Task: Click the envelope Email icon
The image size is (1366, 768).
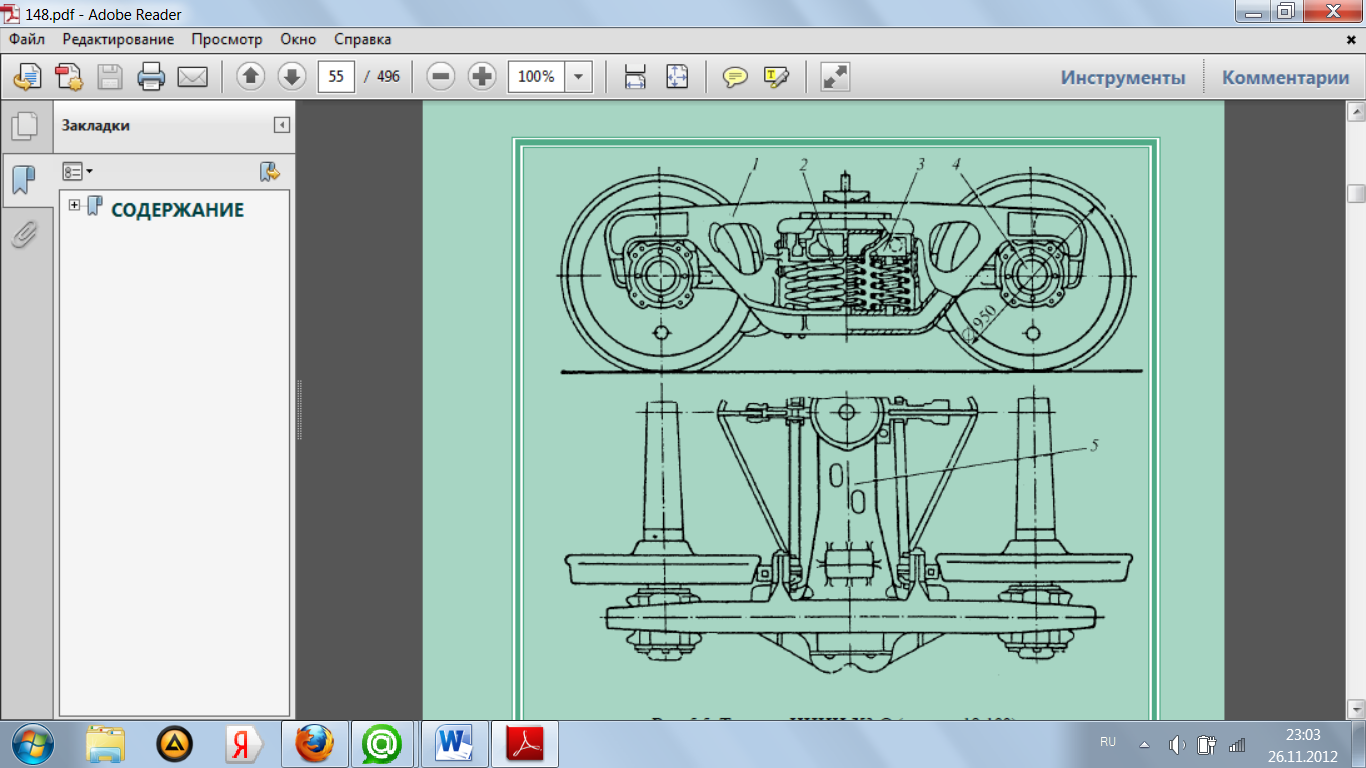Action: [x=192, y=77]
